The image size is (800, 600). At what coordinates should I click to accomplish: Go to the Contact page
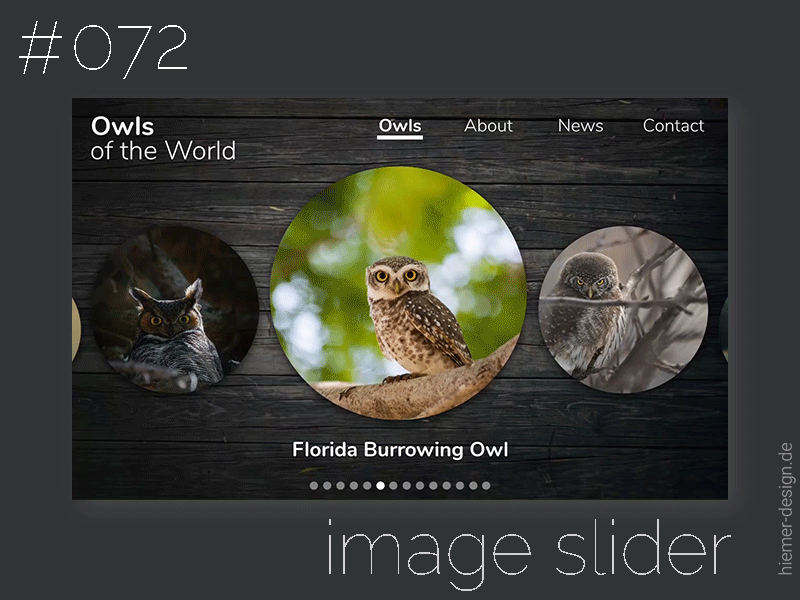(x=674, y=126)
